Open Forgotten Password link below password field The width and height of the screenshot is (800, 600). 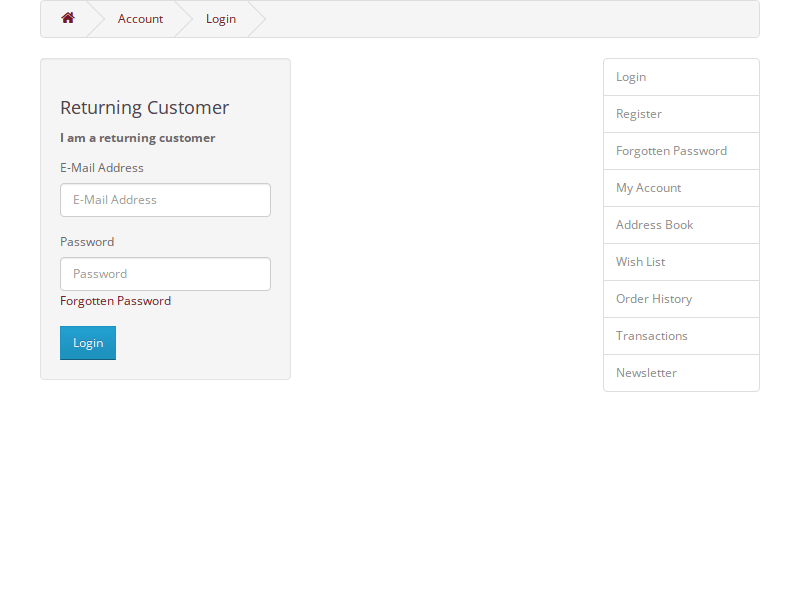[115, 301]
